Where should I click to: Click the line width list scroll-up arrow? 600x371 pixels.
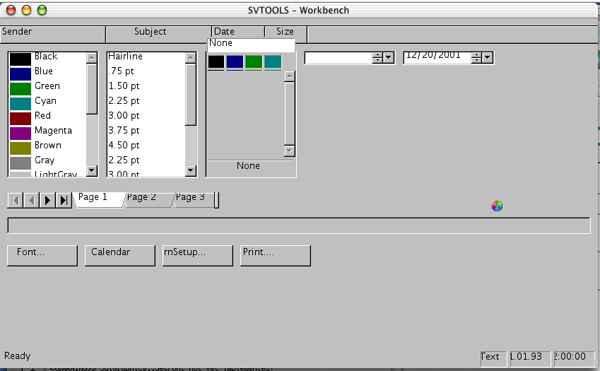click(x=190, y=58)
